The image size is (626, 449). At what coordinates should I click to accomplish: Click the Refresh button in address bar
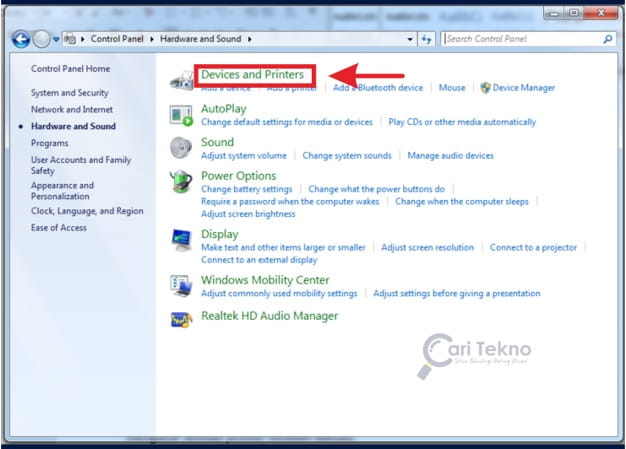click(x=426, y=39)
